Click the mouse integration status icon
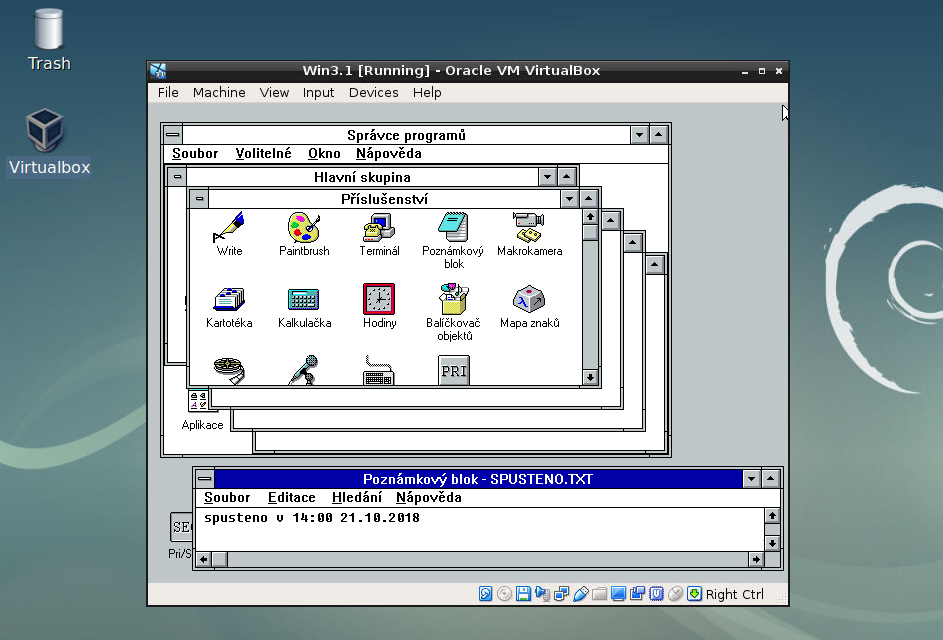Viewport: 943px width, 640px height. pos(675,594)
